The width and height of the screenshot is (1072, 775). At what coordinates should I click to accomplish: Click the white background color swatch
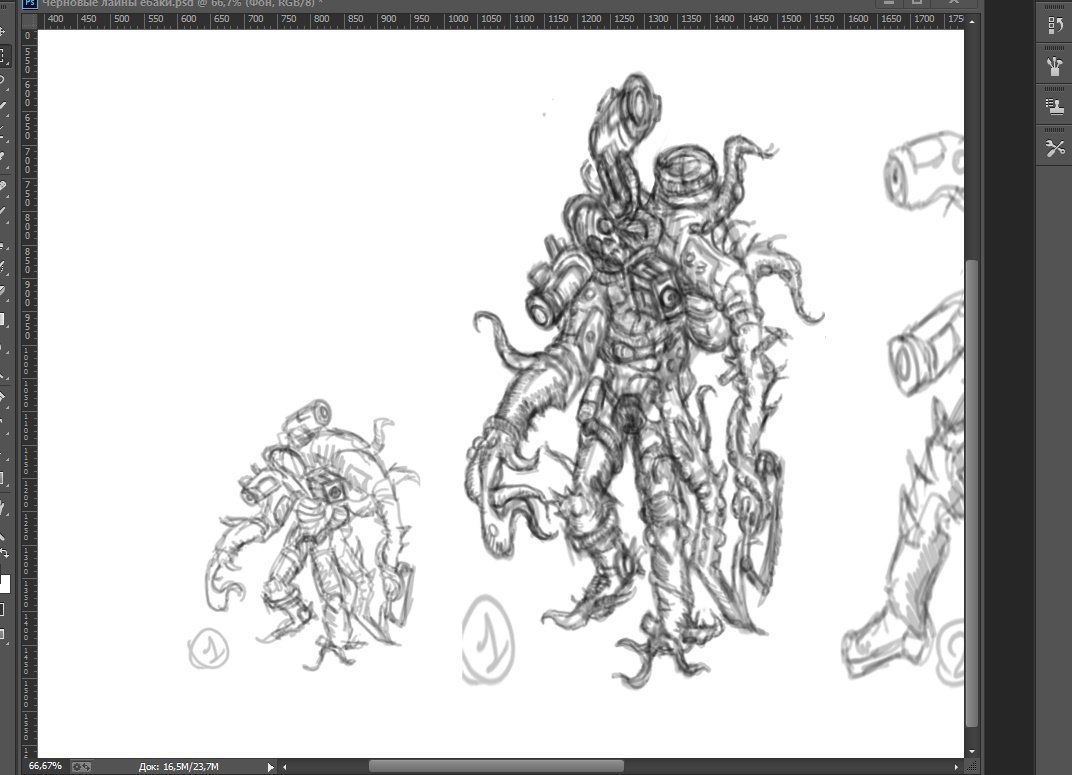click(4, 583)
